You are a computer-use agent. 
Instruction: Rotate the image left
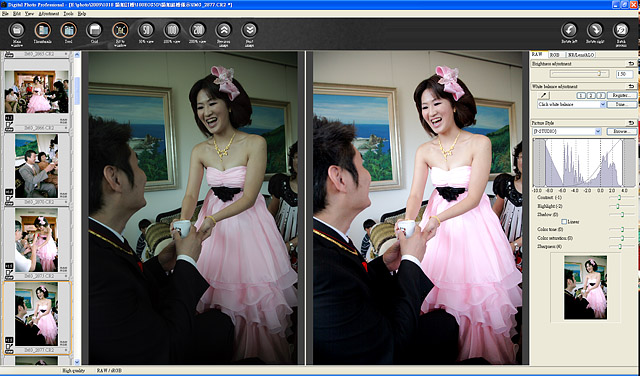click(x=569, y=31)
